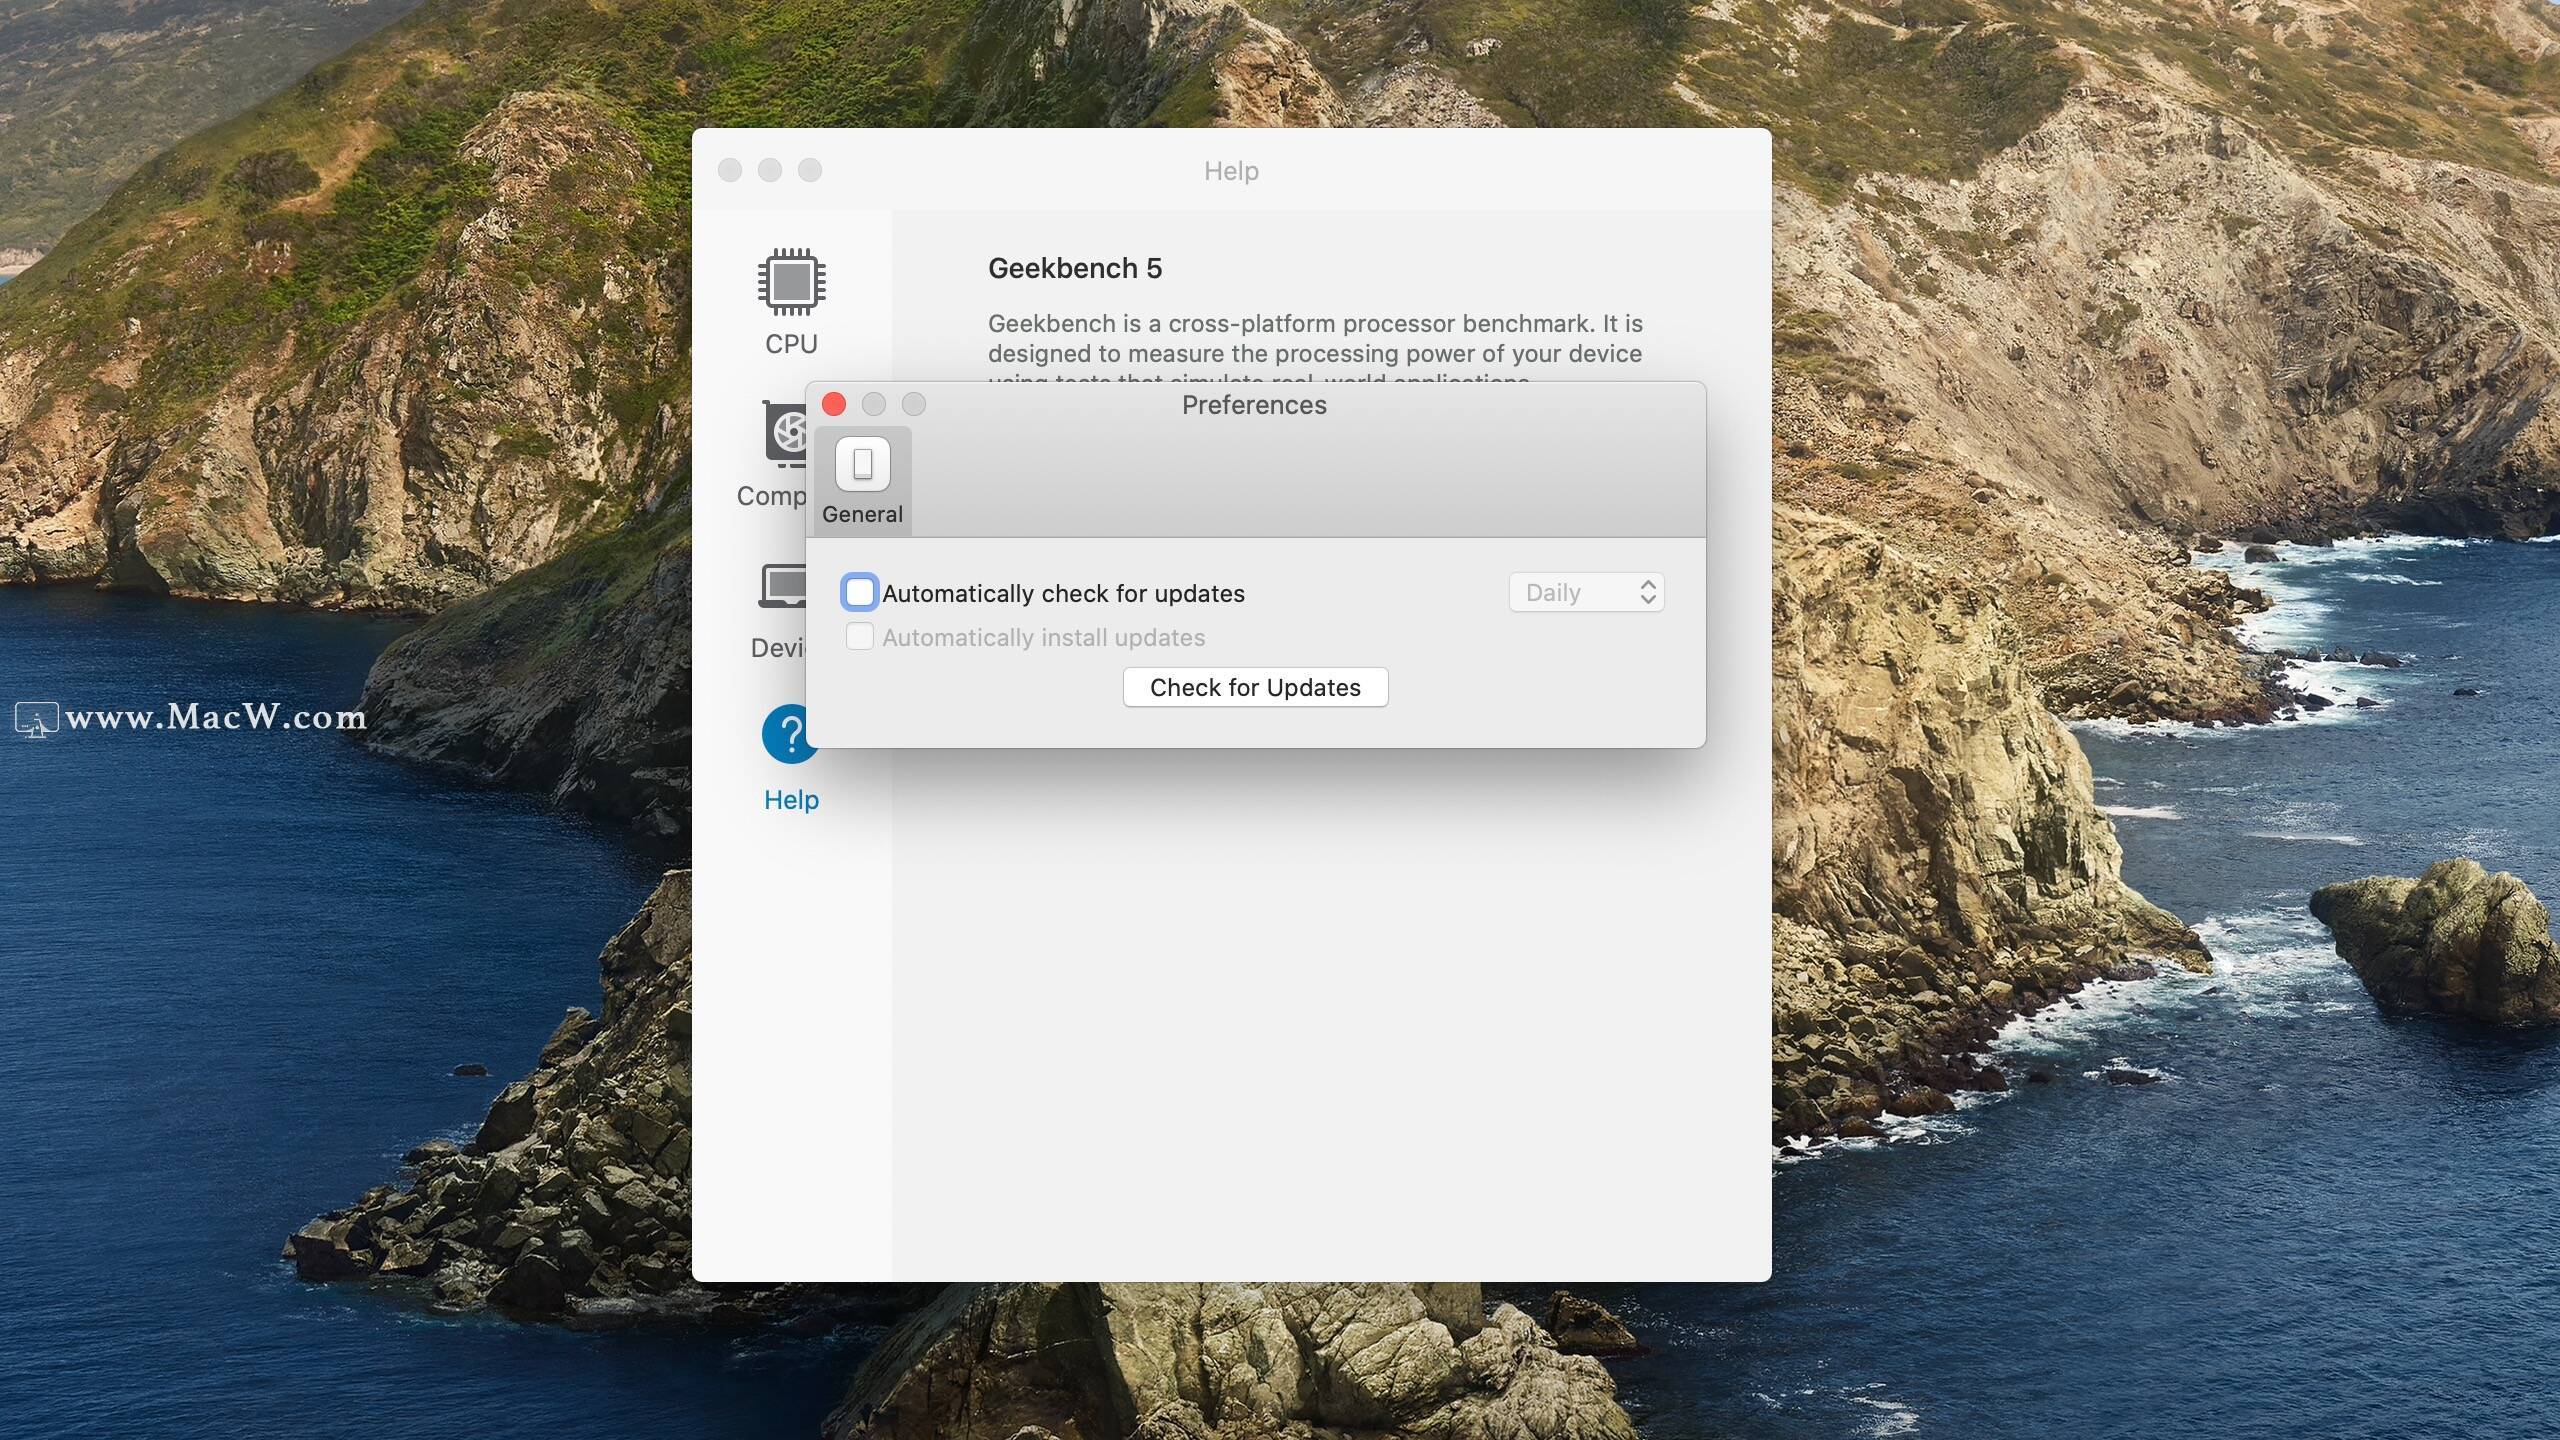Screen dimensions: 2560x1440
Task: Click the Geekbench 5 heading text
Action: [x=1075, y=268]
